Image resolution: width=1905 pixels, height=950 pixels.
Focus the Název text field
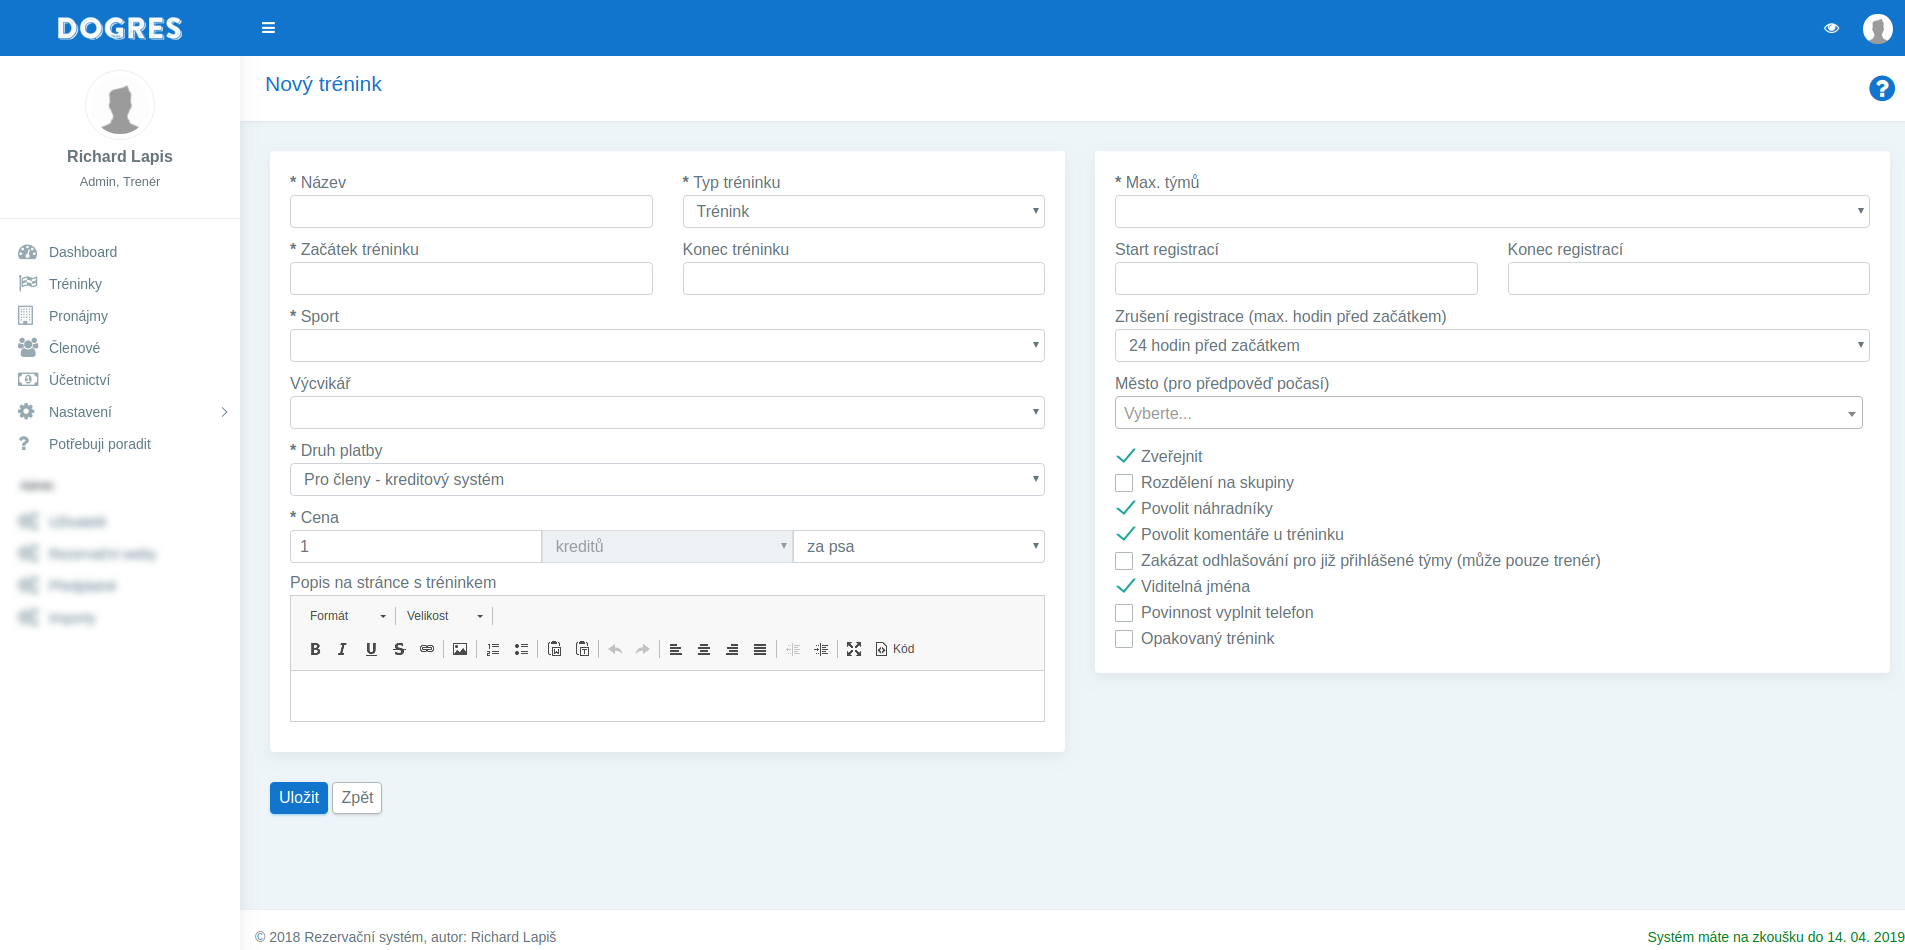[471, 211]
